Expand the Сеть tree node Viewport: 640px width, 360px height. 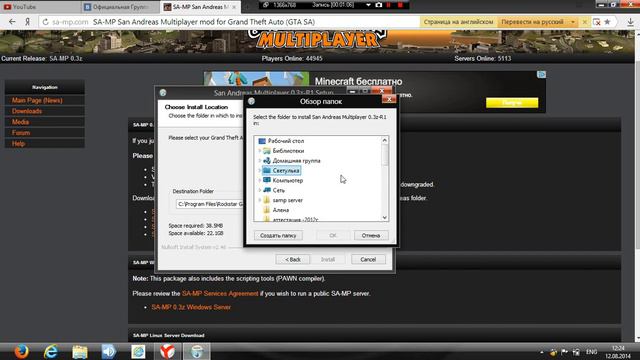260,190
